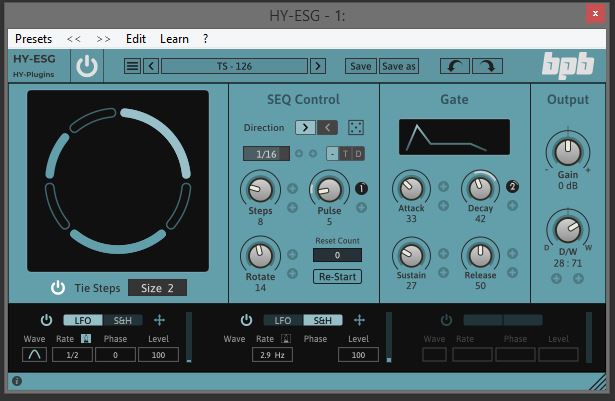Click the Gain knob
The height and width of the screenshot is (401, 615).
(568, 151)
